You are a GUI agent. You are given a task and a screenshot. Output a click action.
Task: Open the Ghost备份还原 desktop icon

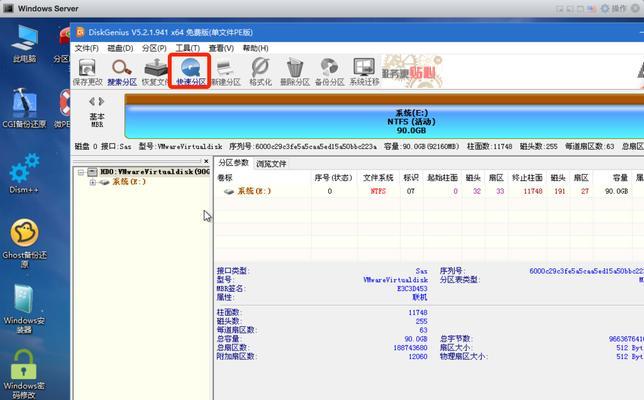pyautogui.click(x=24, y=243)
